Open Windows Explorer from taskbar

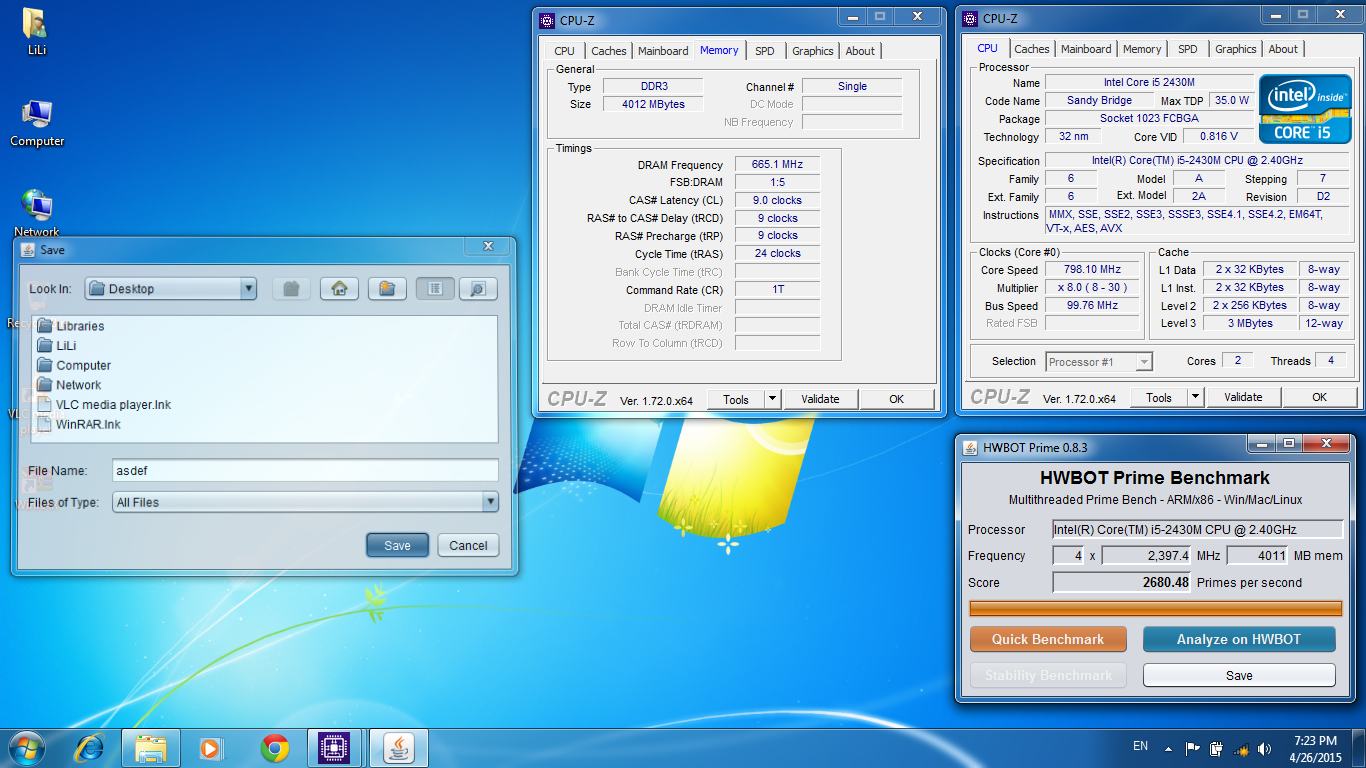click(151, 748)
